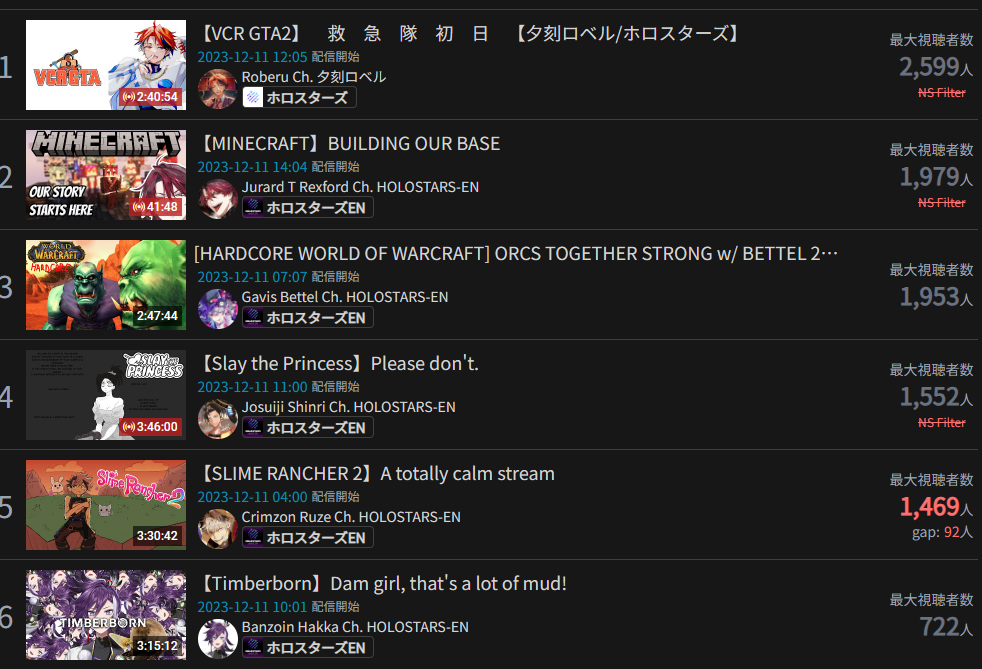Open Hardcore World of Warcraft thumbnail

click(106, 285)
